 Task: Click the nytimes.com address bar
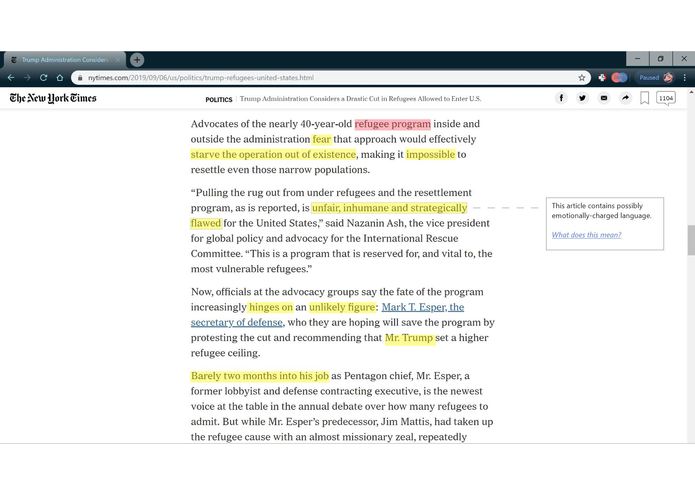(x=330, y=78)
